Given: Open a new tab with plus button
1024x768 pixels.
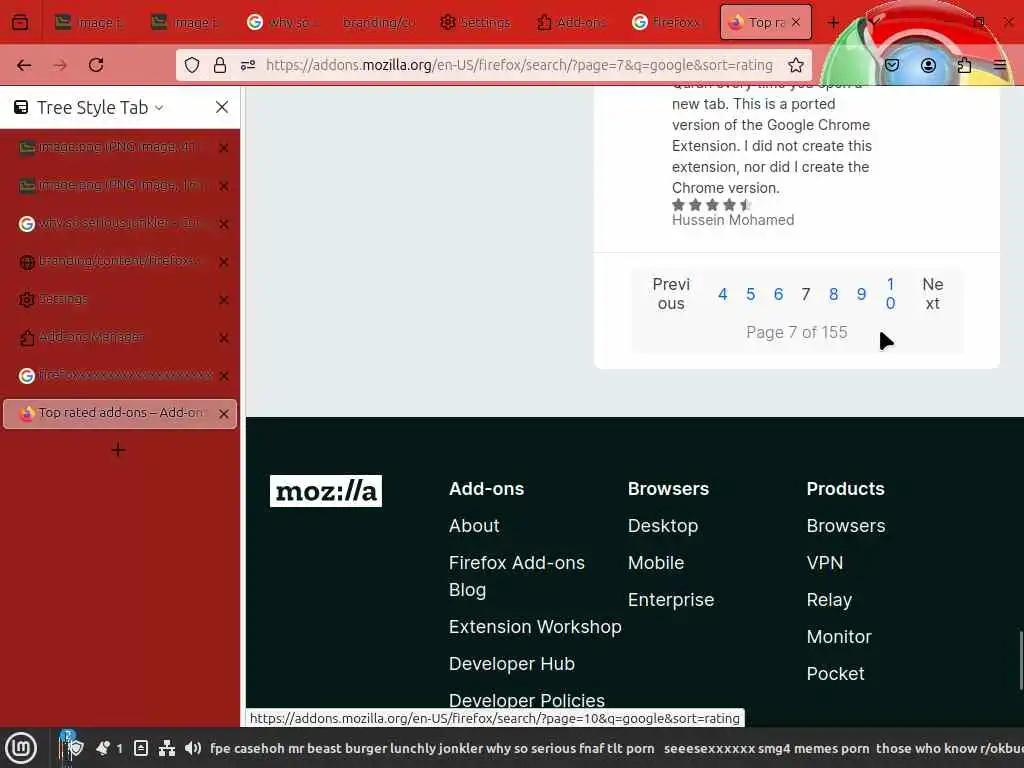Looking at the screenshot, I should [833, 22].
